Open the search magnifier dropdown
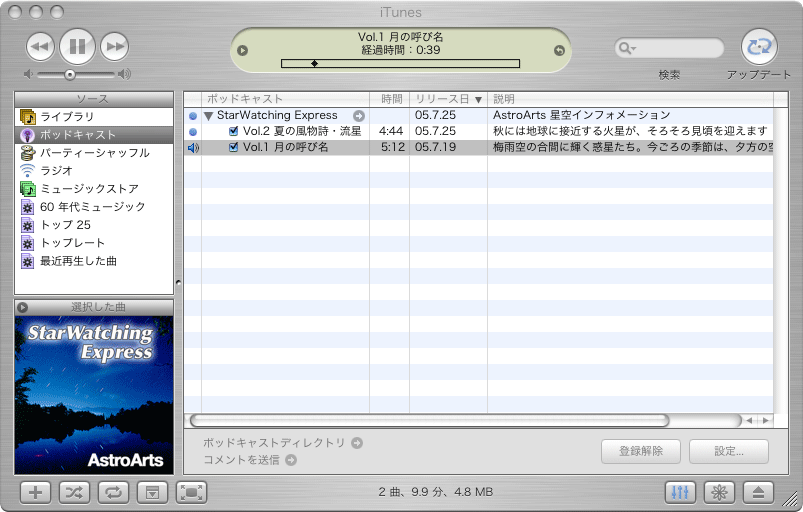Viewport: 803px width, 512px height. pyautogui.click(x=627, y=48)
